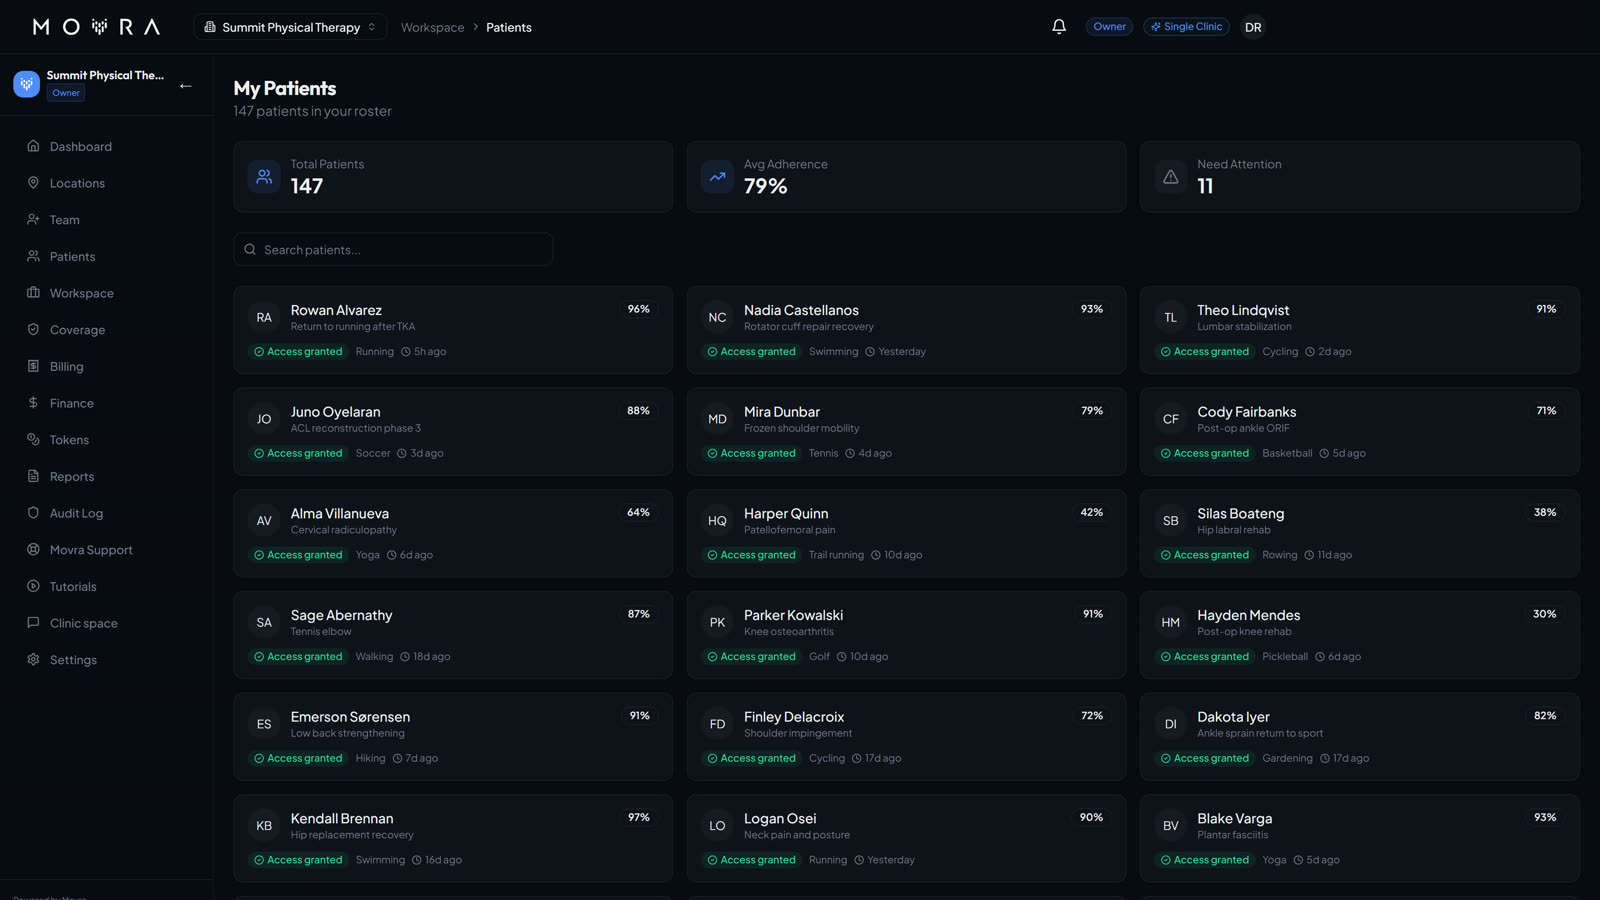
Task: Click the Need Attention warning icon
Action: click(x=1170, y=176)
